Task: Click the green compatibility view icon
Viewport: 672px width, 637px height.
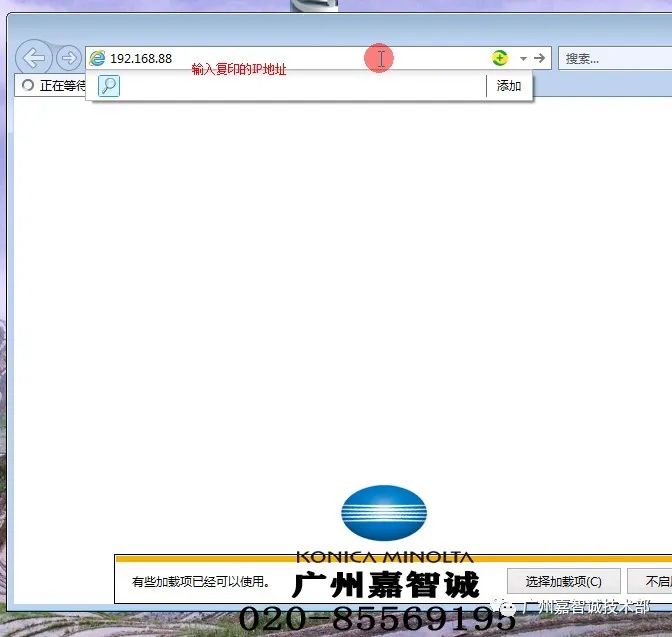Action: (499, 58)
